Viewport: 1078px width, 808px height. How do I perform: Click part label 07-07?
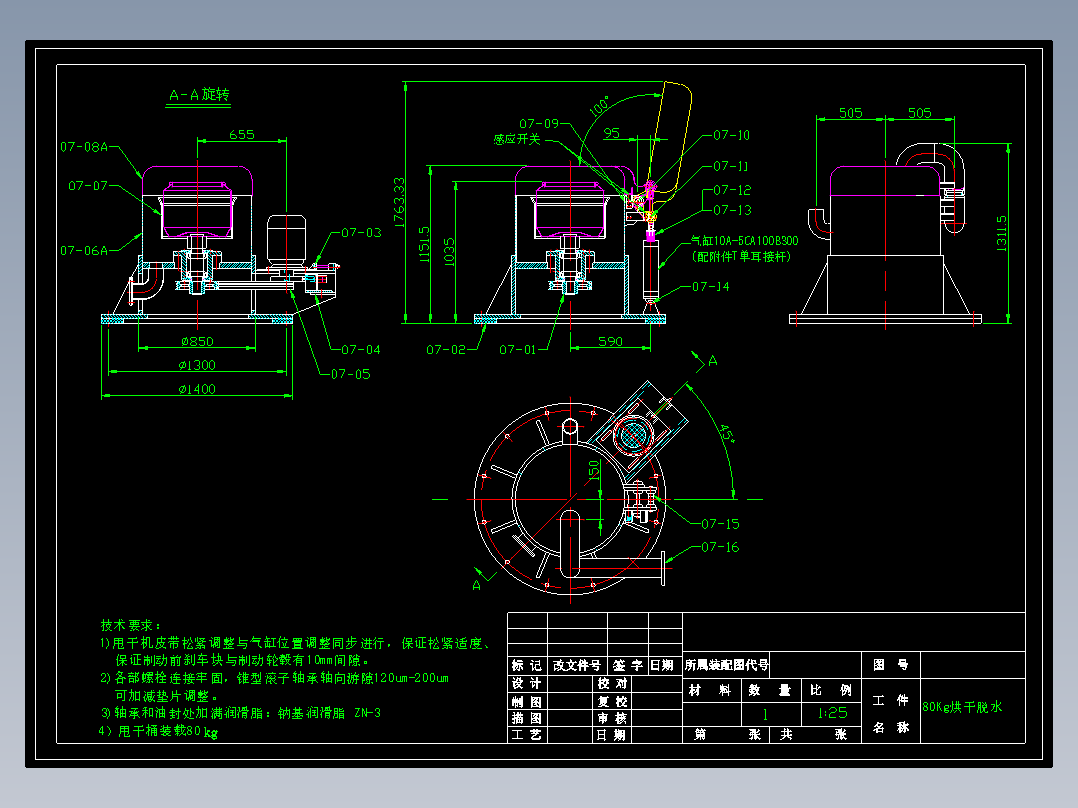point(88,186)
